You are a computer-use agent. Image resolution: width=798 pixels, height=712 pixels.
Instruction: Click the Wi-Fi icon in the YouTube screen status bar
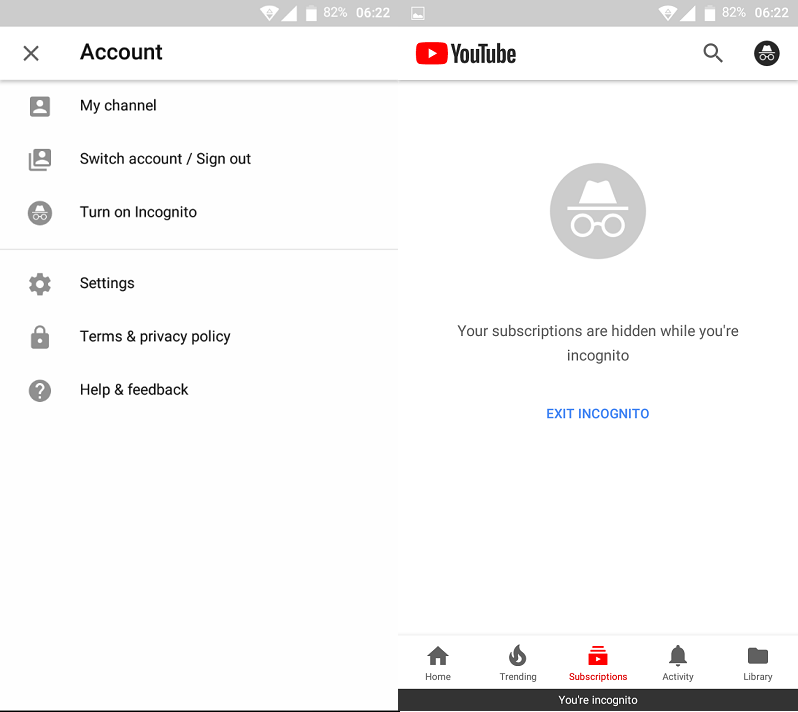coord(667,13)
